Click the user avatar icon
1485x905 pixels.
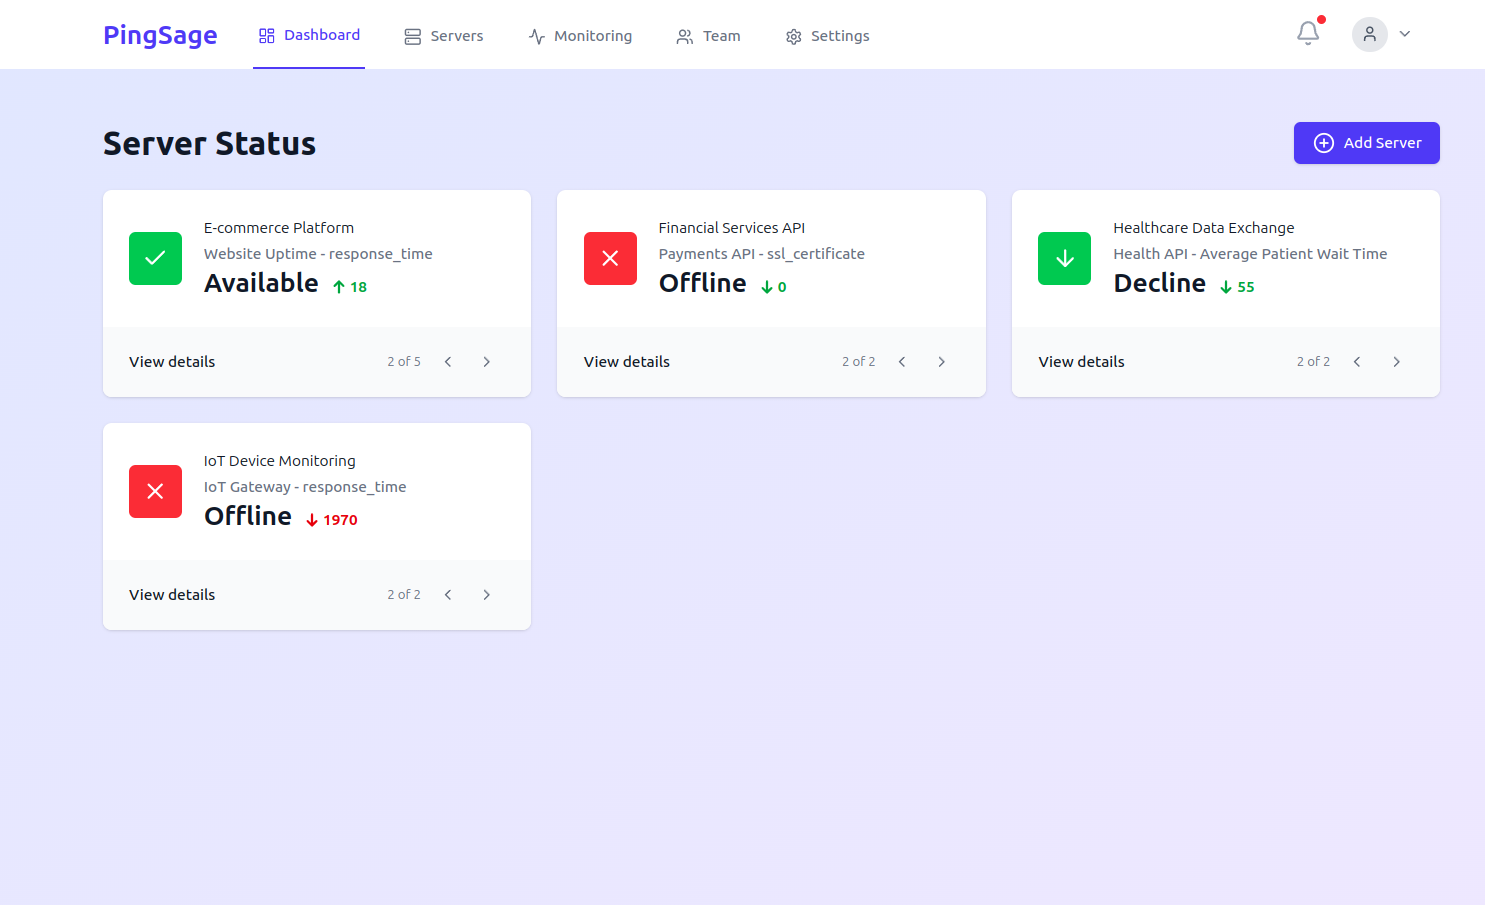coord(1369,34)
